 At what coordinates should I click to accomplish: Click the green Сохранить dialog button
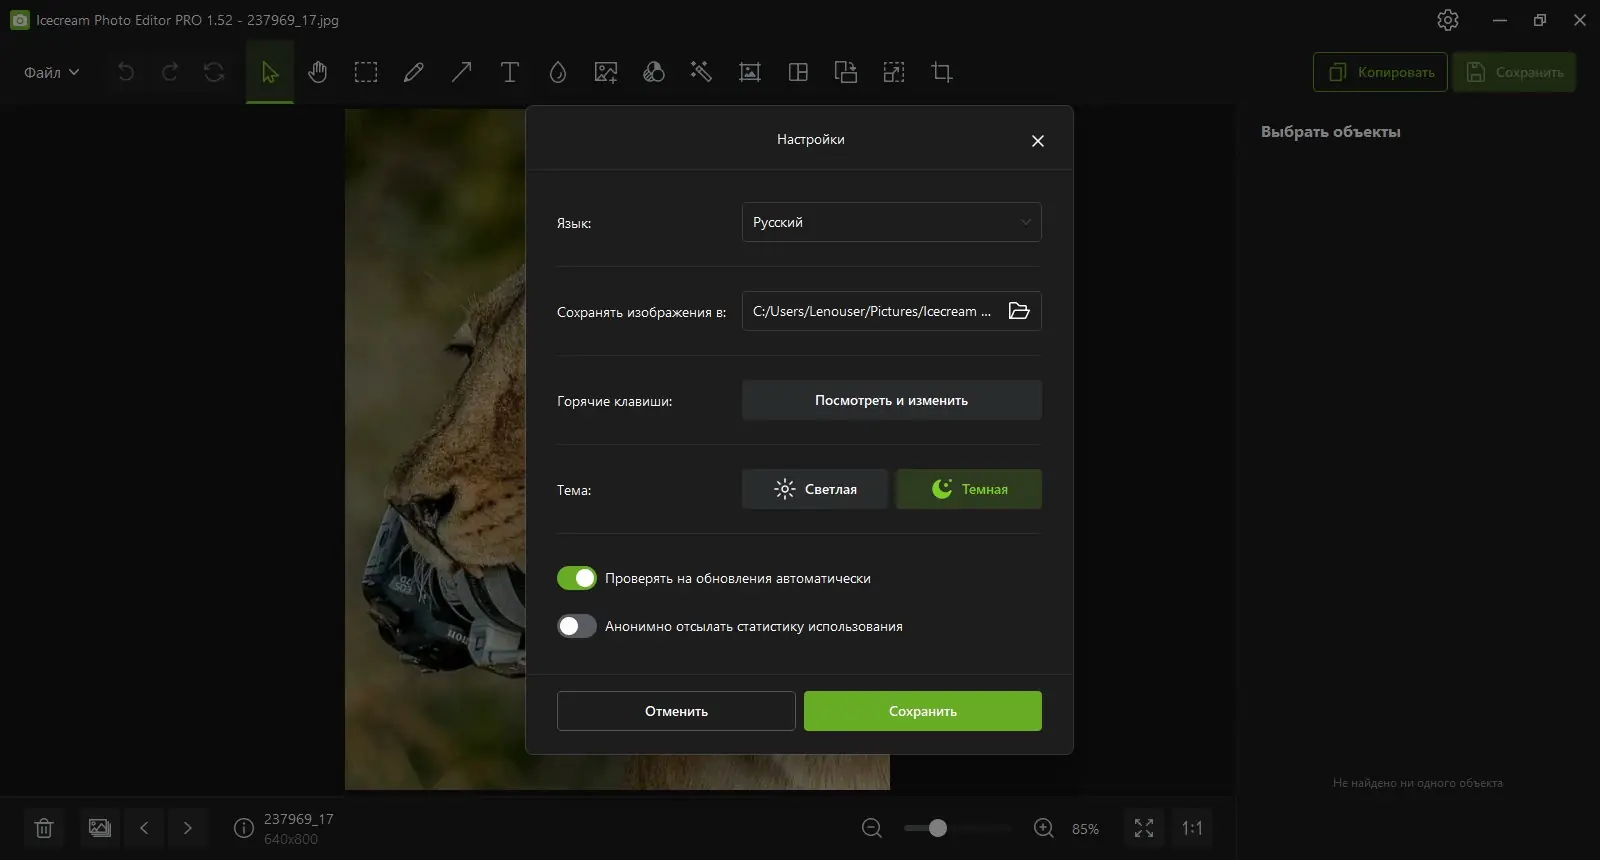923,711
